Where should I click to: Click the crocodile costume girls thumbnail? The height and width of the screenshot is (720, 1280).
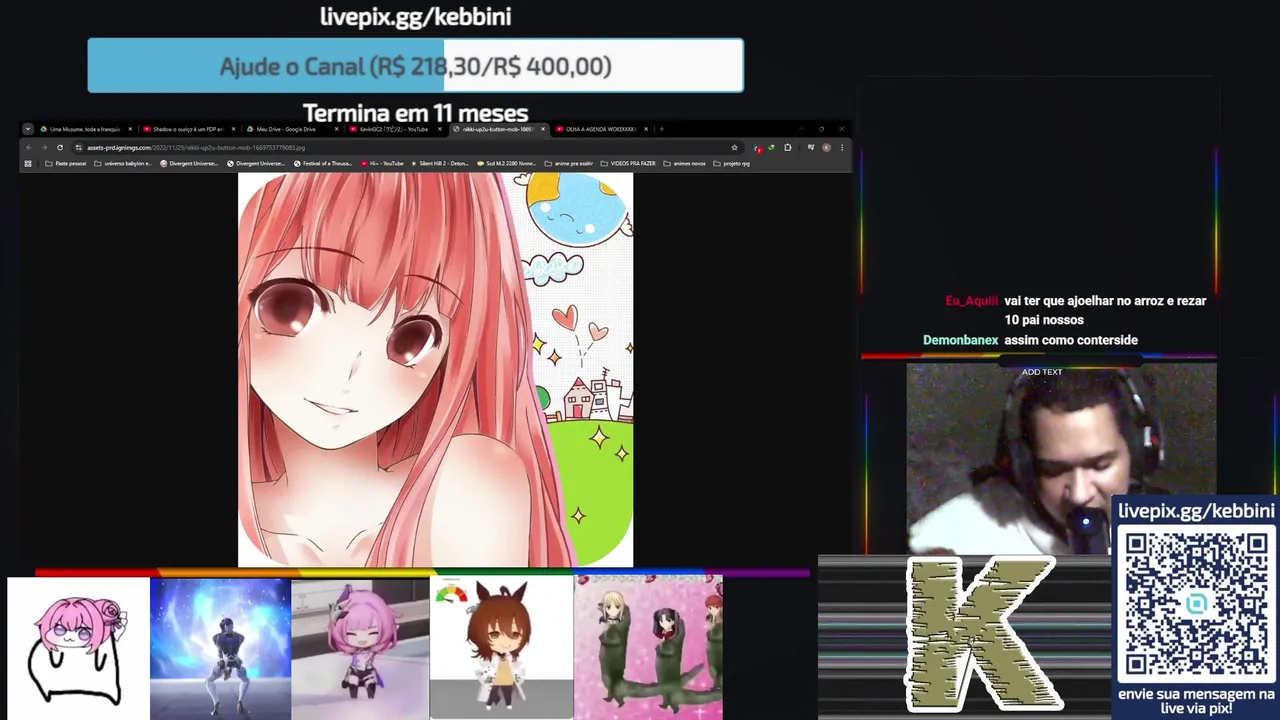coord(648,648)
